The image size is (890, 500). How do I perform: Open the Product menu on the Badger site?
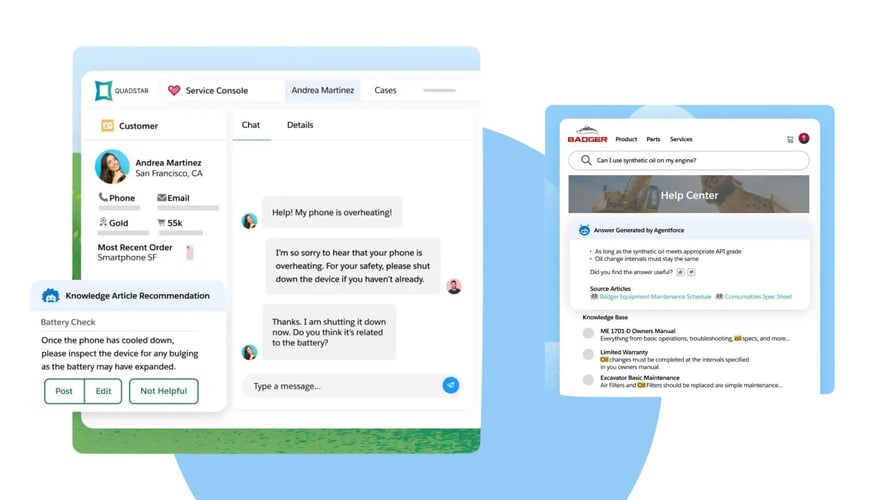point(626,140)
